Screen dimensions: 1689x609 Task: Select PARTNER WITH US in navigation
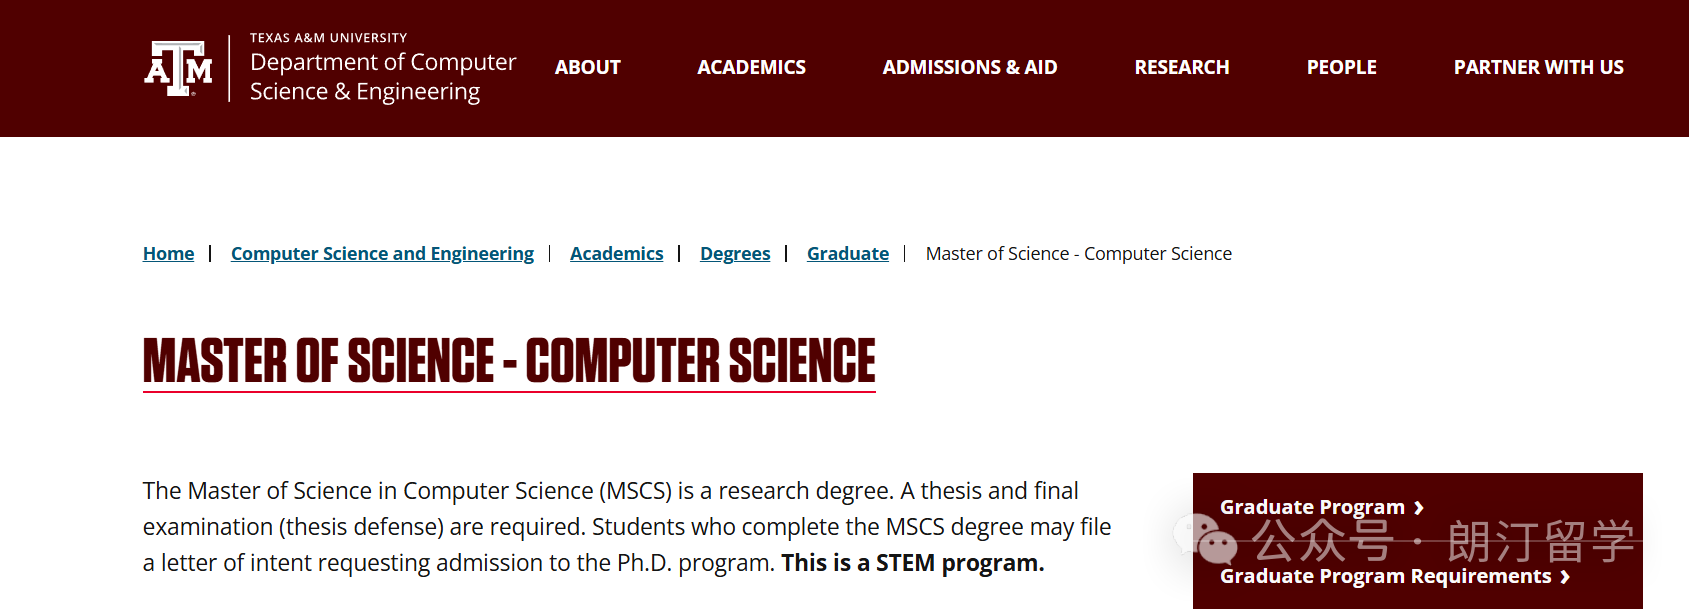coord(1538,68)
